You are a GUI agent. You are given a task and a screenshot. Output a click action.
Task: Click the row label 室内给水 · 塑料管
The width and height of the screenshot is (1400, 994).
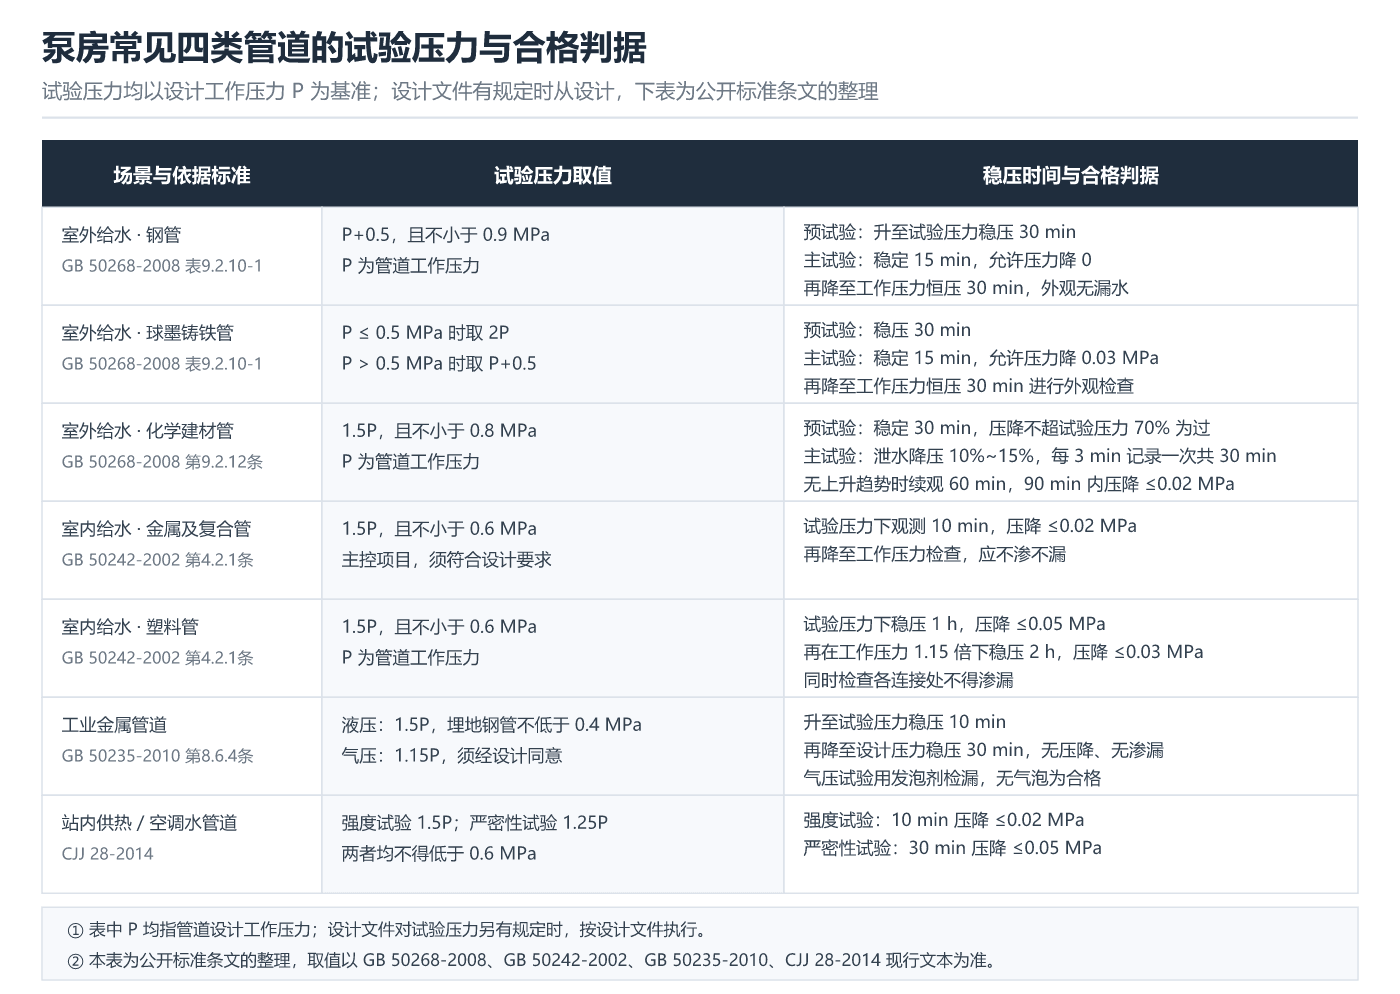coord(130,627)
